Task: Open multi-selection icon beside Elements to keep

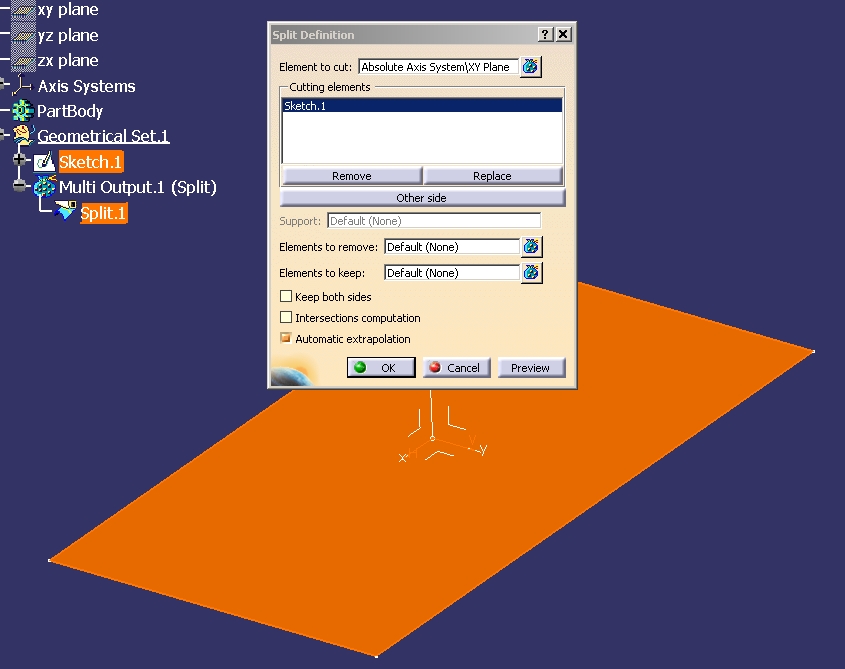Action: (531, 273)
